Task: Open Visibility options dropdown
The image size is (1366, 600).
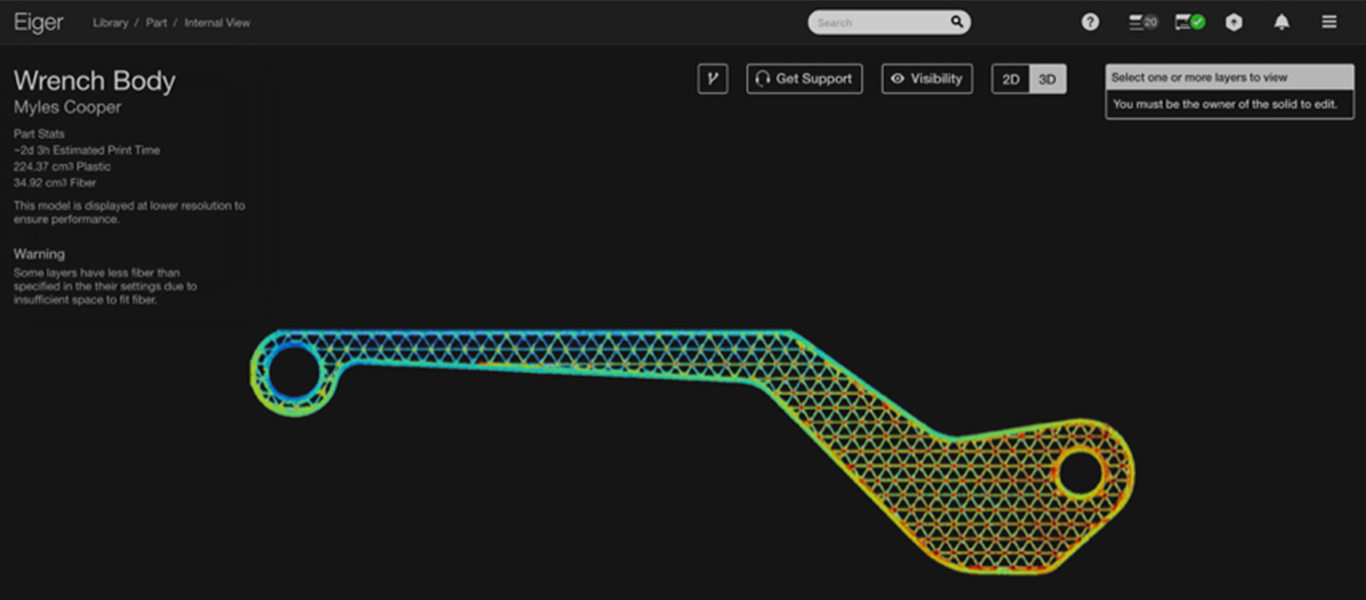Action: 926,78
